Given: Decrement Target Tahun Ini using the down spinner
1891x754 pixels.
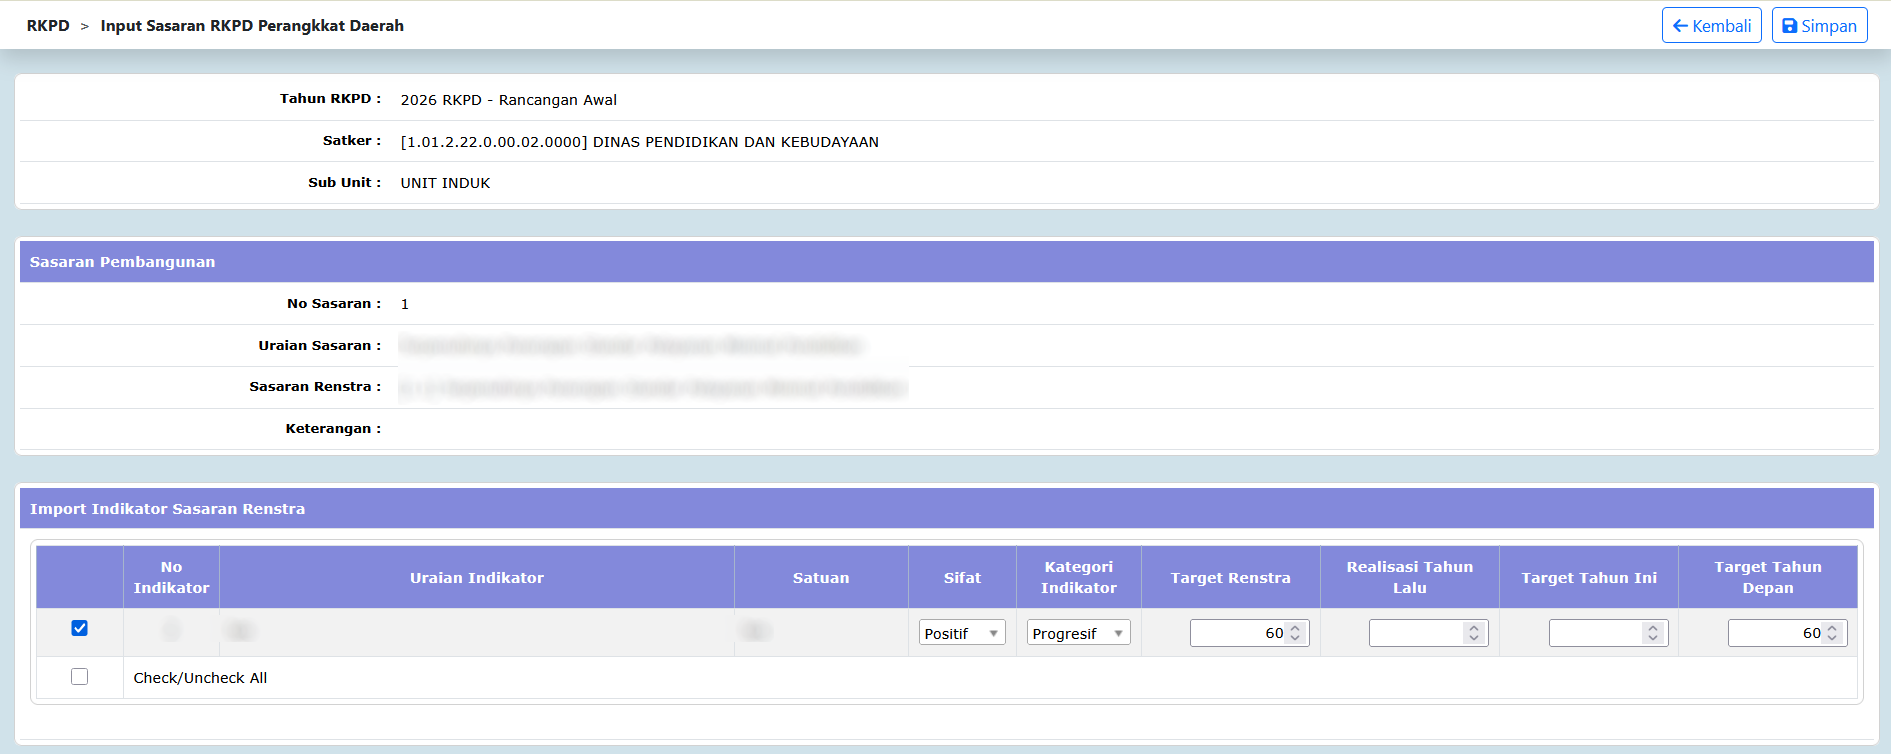Looking at the screenshot, I should 1653,638.
